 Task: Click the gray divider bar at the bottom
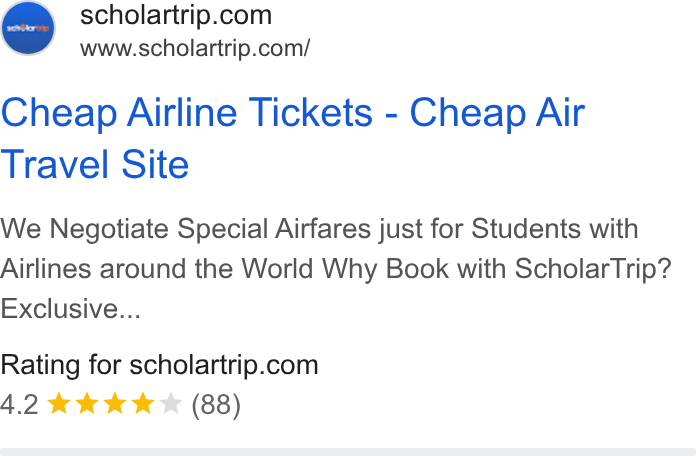[x=348, y=452]
